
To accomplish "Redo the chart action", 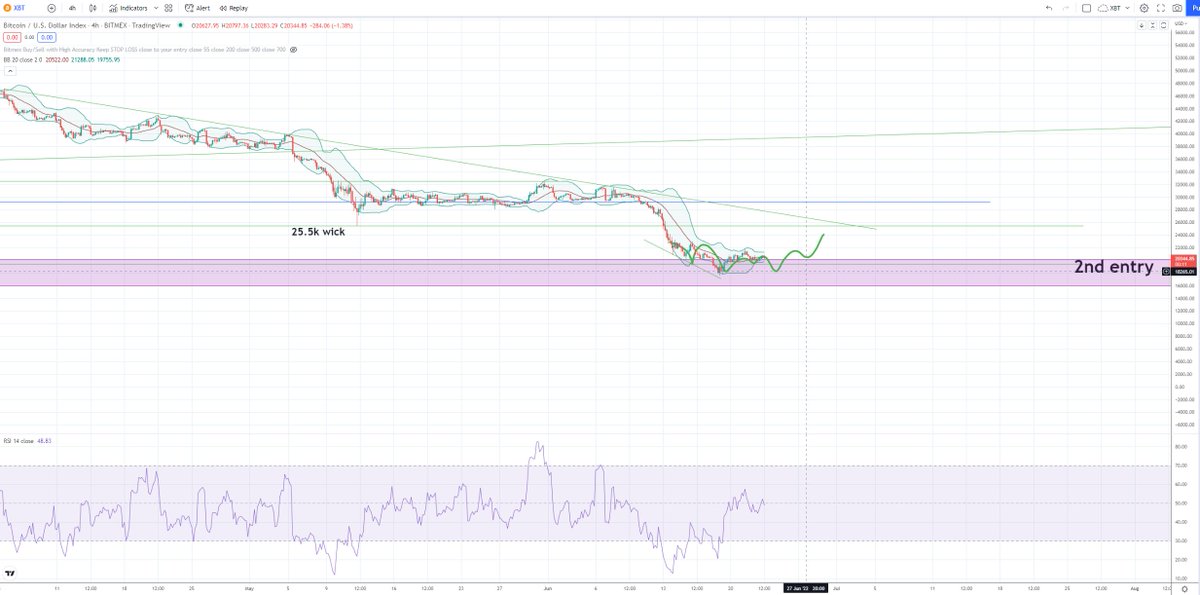I will click(1066, 8).
